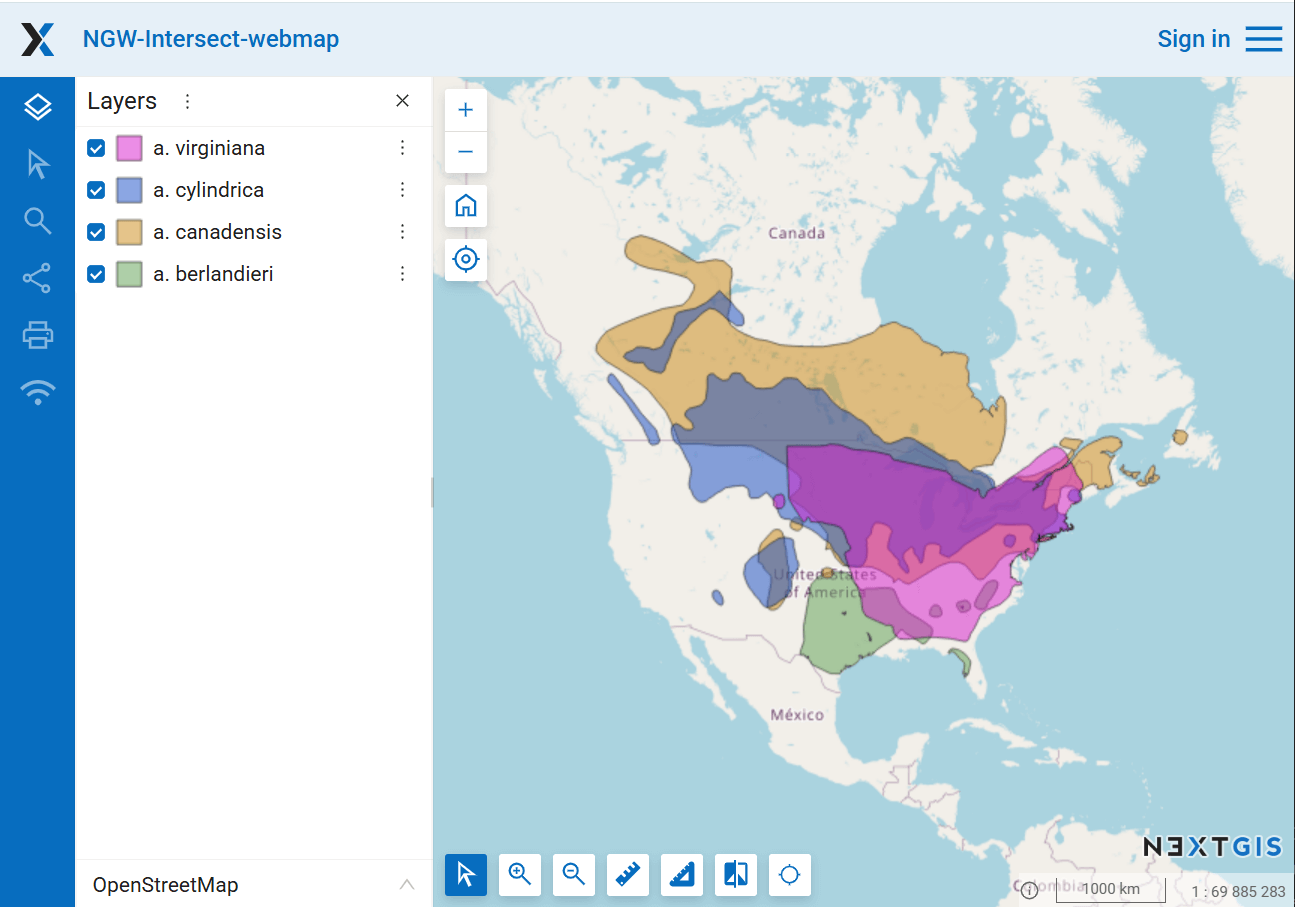Uncheck the a. virginiana layer

(96, 148)
